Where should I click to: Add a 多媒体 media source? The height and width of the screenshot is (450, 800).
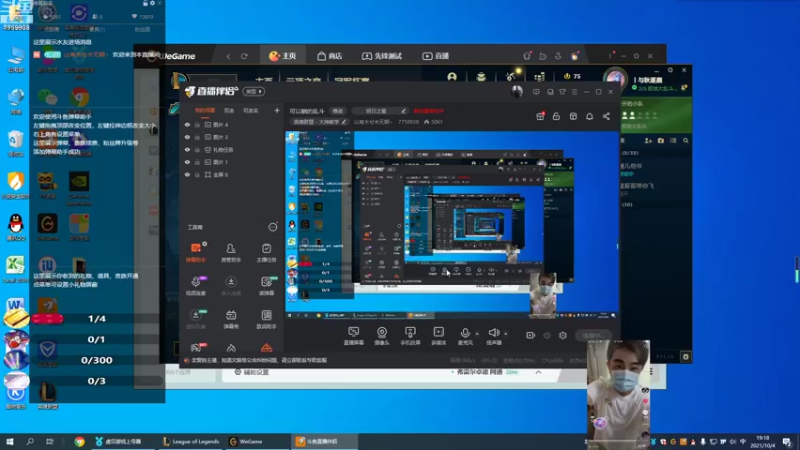(438, 336)
